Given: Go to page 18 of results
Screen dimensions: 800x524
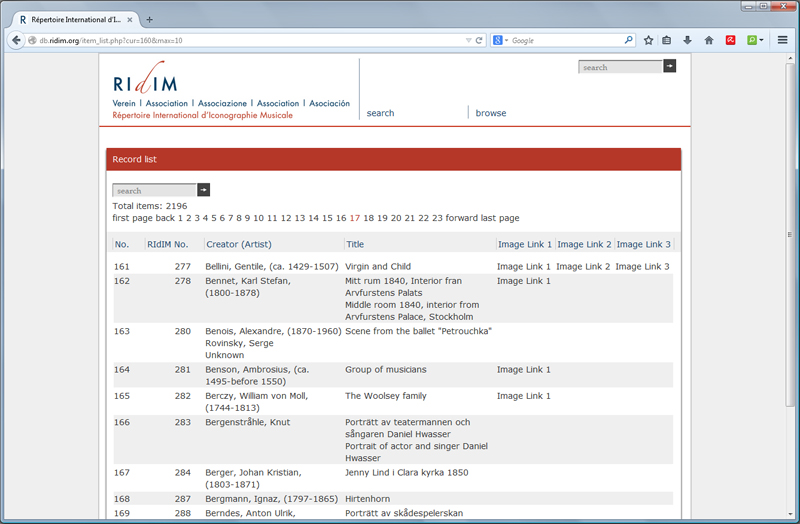Looking at the screenshot, I should [x=369, y=218].
